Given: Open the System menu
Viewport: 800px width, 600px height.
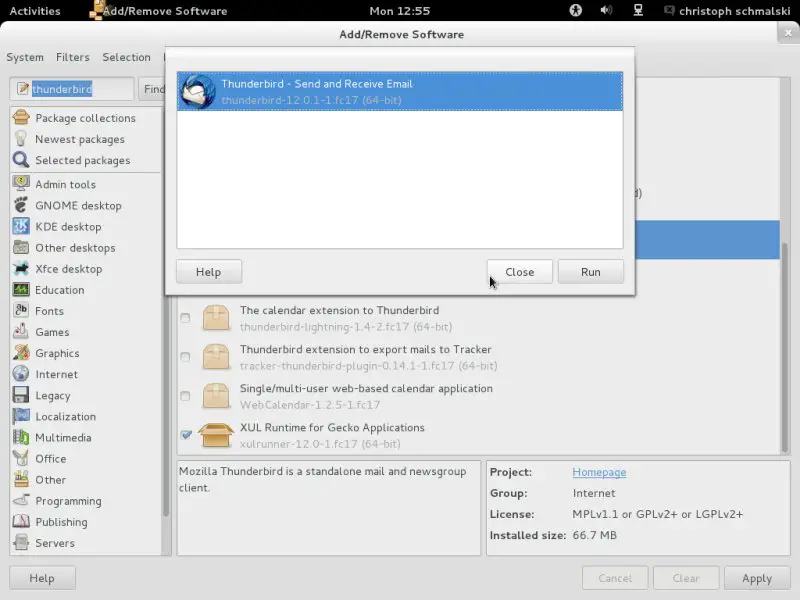Looking at the screenshot, I should (25, 57).
